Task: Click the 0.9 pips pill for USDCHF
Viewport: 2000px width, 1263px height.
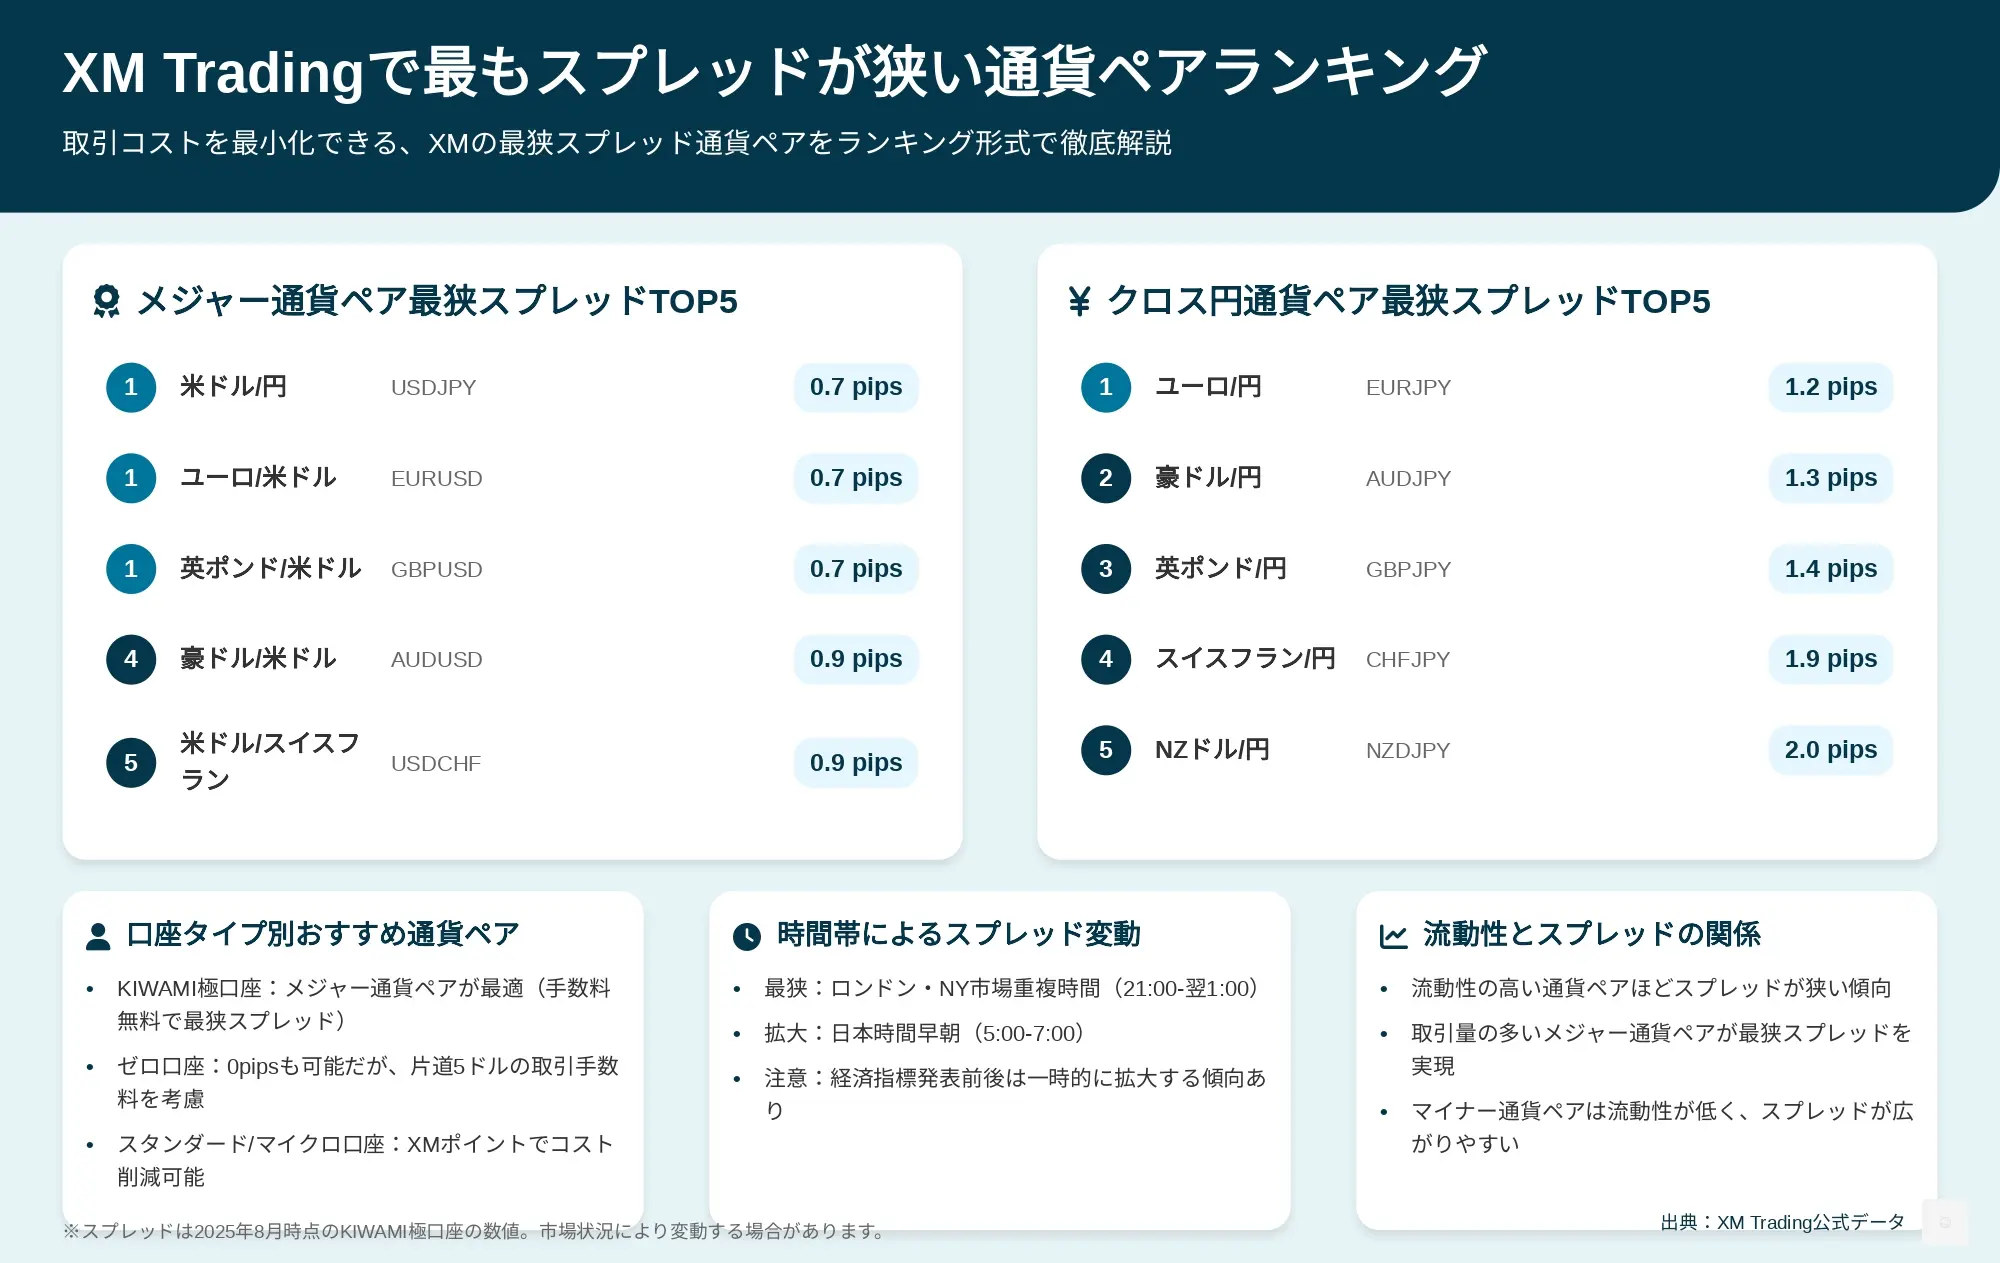Action: (856, 763)
